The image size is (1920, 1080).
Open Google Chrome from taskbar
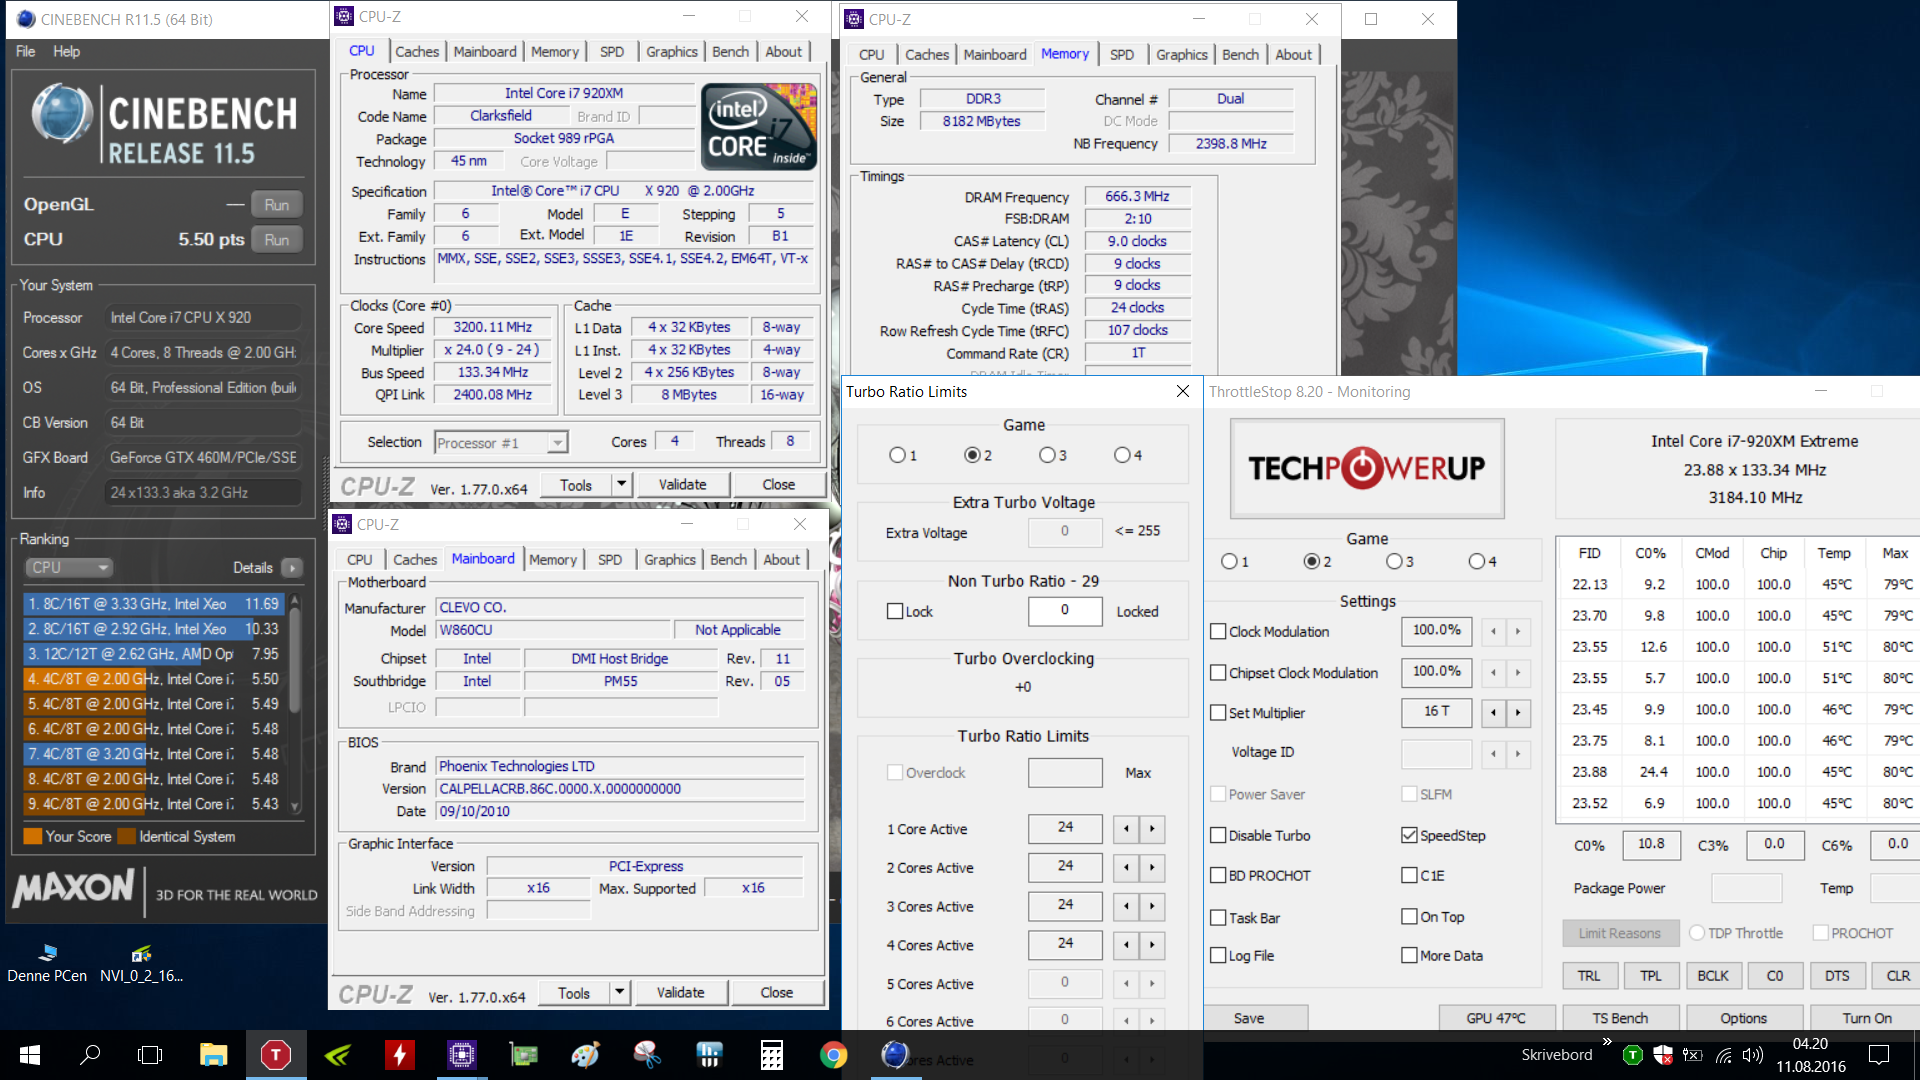pos(833,1055)
